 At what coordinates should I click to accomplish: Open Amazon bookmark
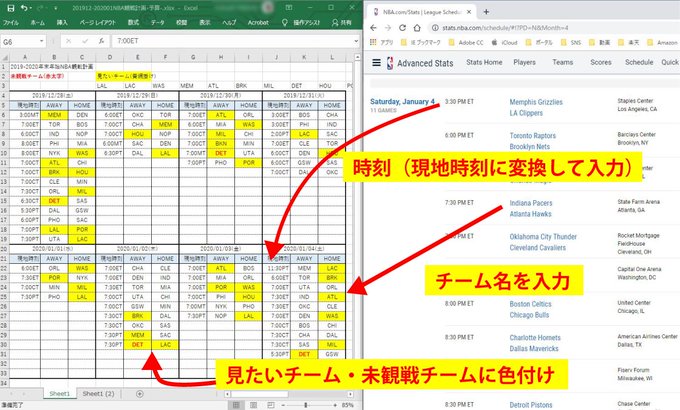tap(662, 43)
